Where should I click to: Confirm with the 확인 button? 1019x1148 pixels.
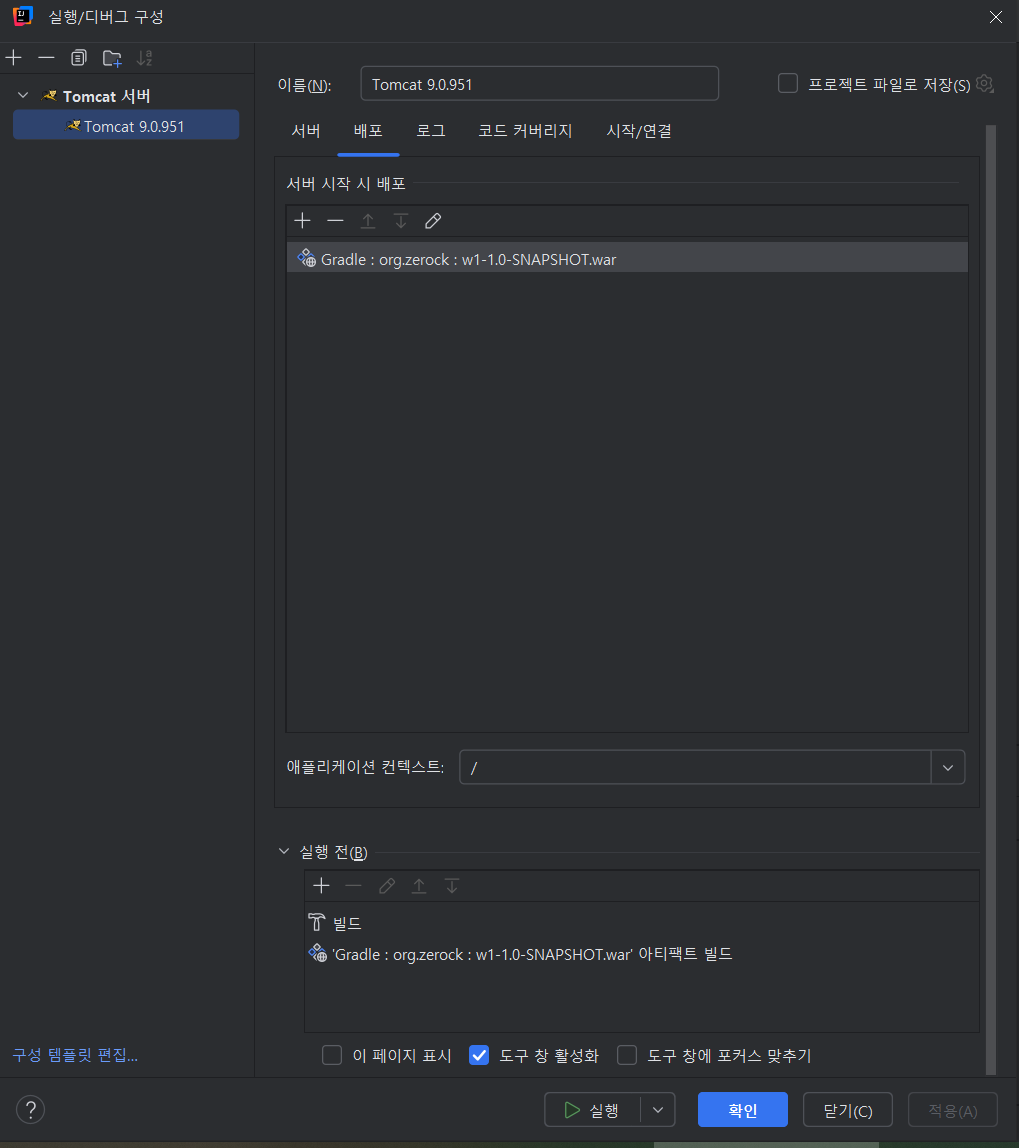(743, 1110)
